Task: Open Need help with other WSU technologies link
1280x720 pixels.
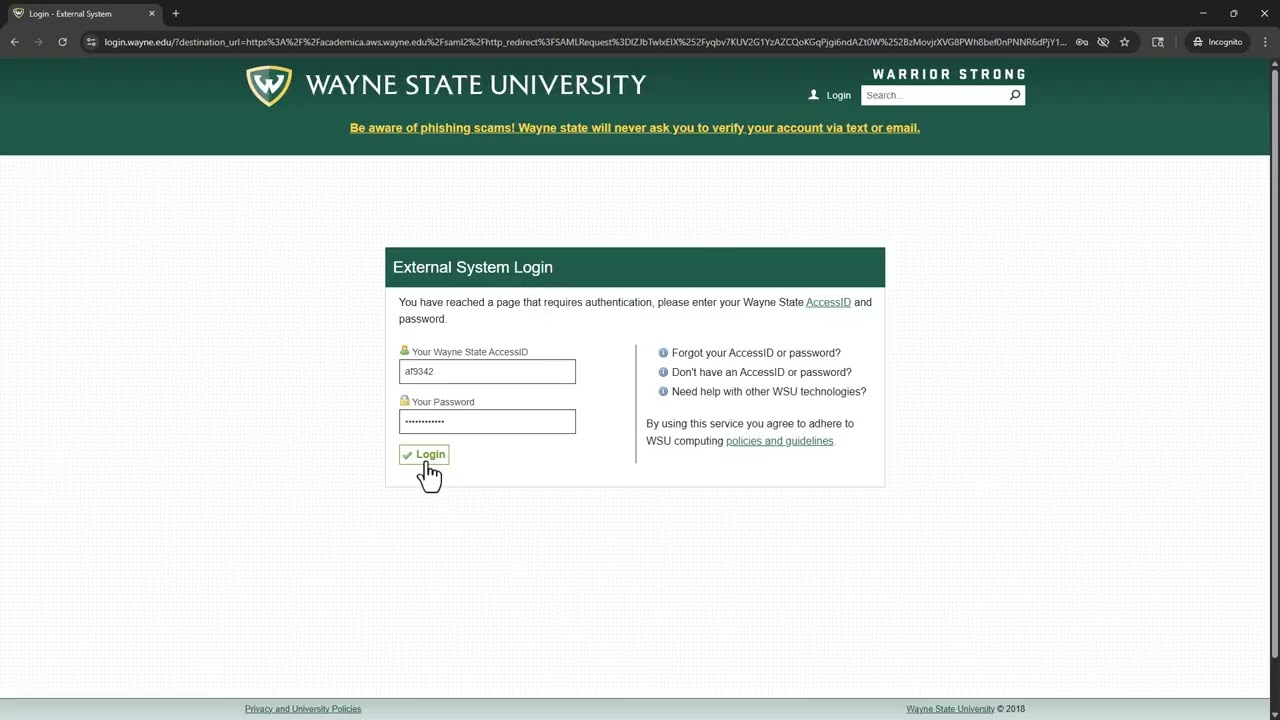Action: point(769,392)
